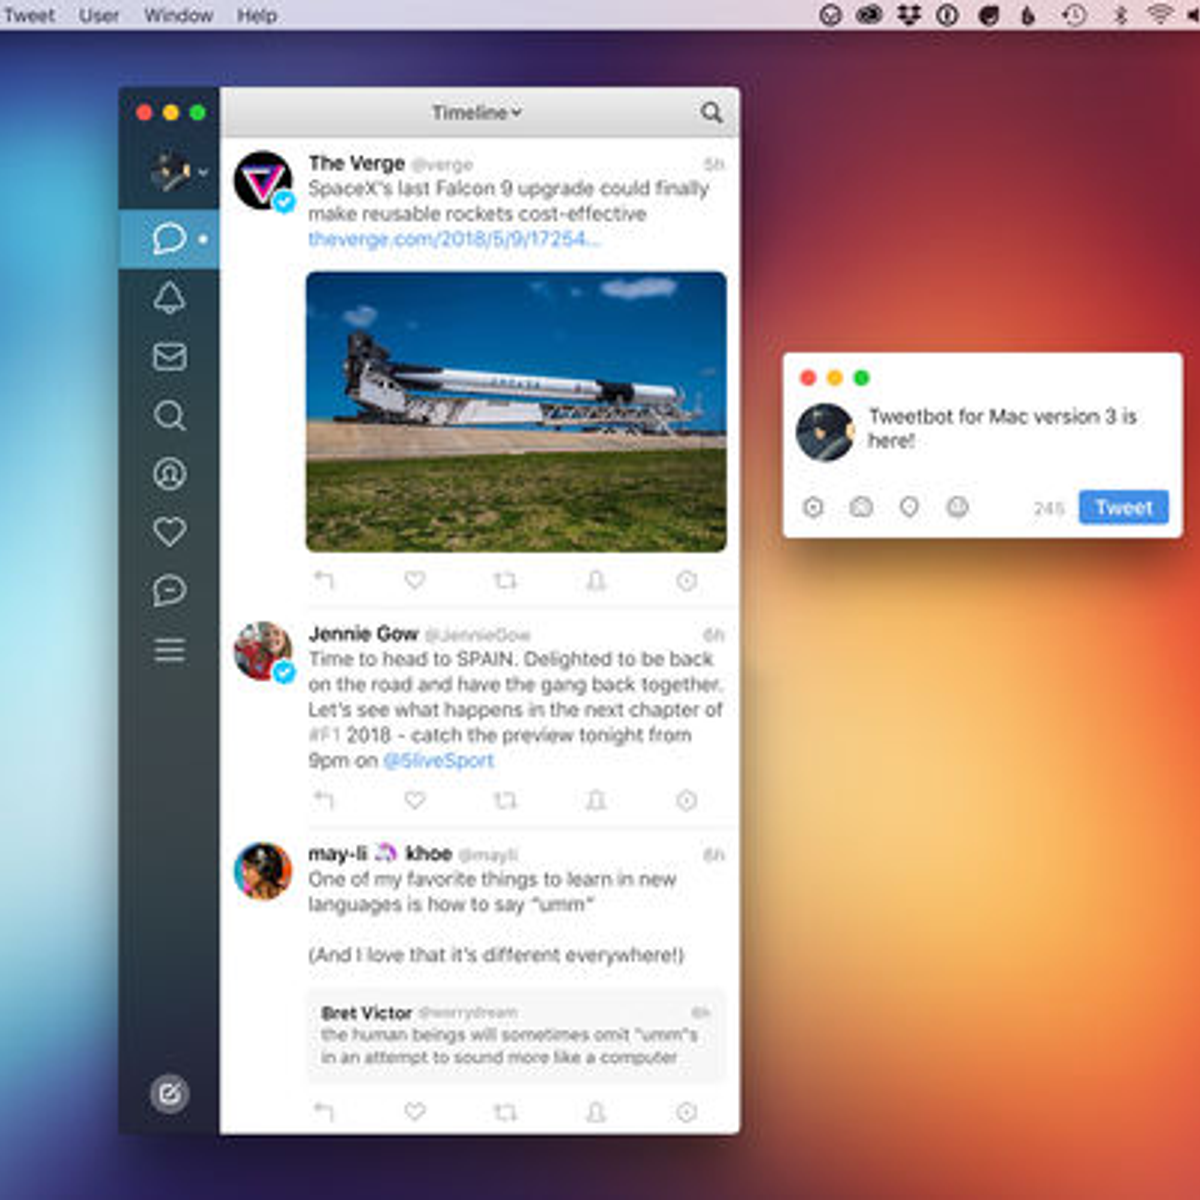Open Dropbox icon in menu bar
The width and height of the screenshot is (1200, 1200).
tap(909, 14)
